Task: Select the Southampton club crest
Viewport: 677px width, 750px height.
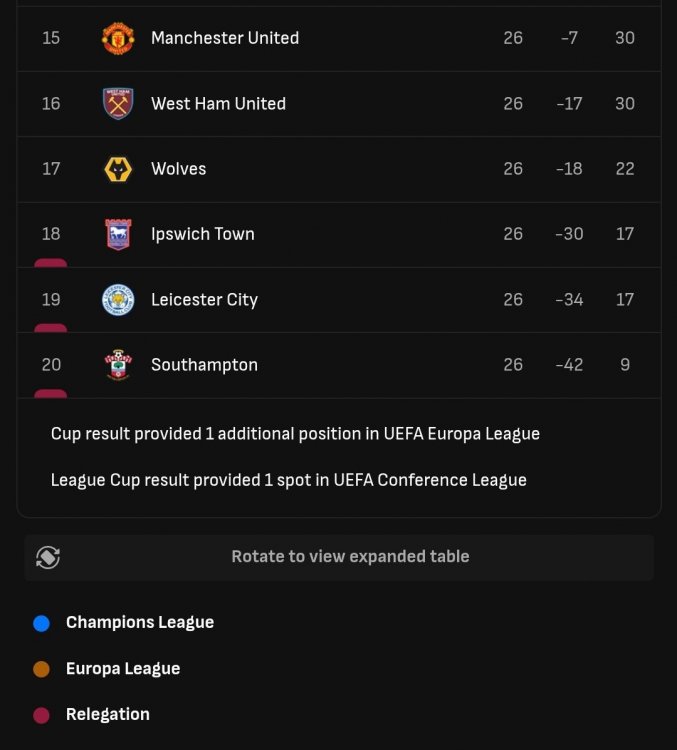Action: (118, 365)
